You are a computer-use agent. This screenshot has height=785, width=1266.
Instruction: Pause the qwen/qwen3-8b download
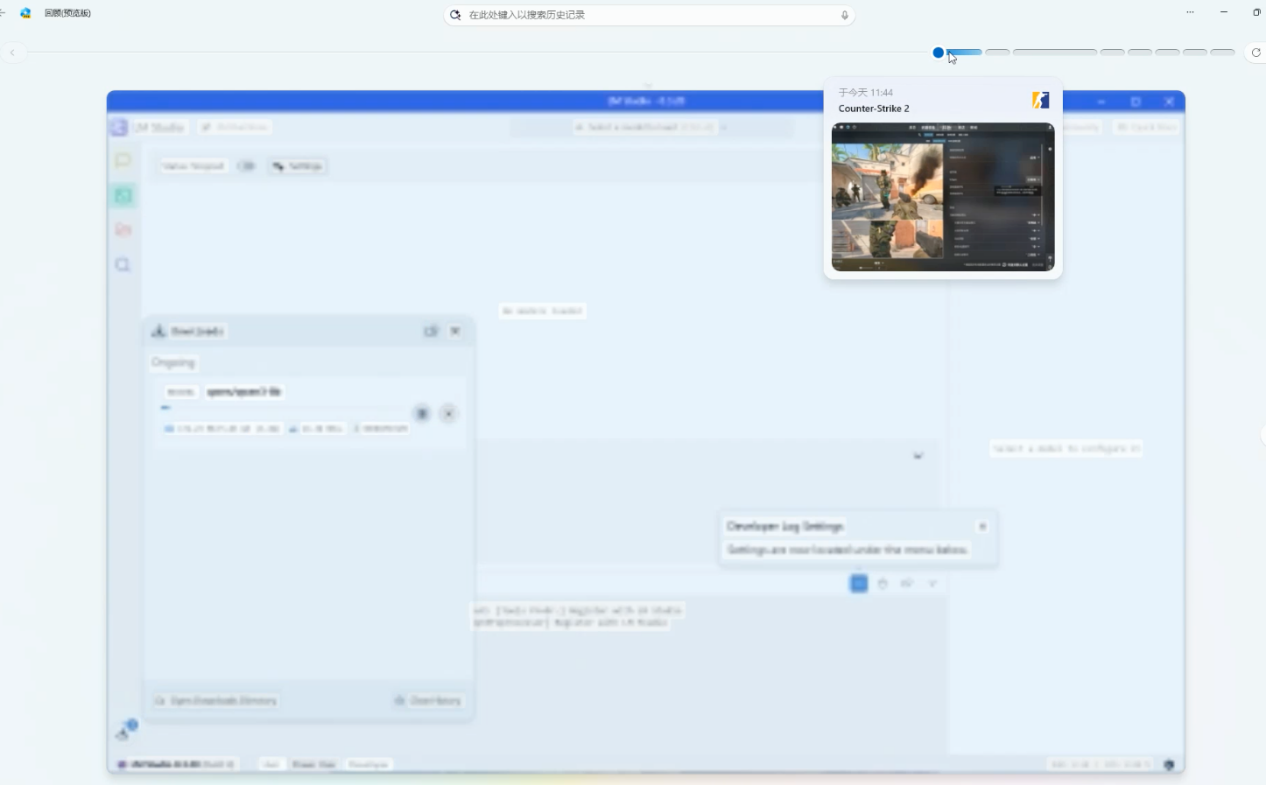(x=422, y=413)
